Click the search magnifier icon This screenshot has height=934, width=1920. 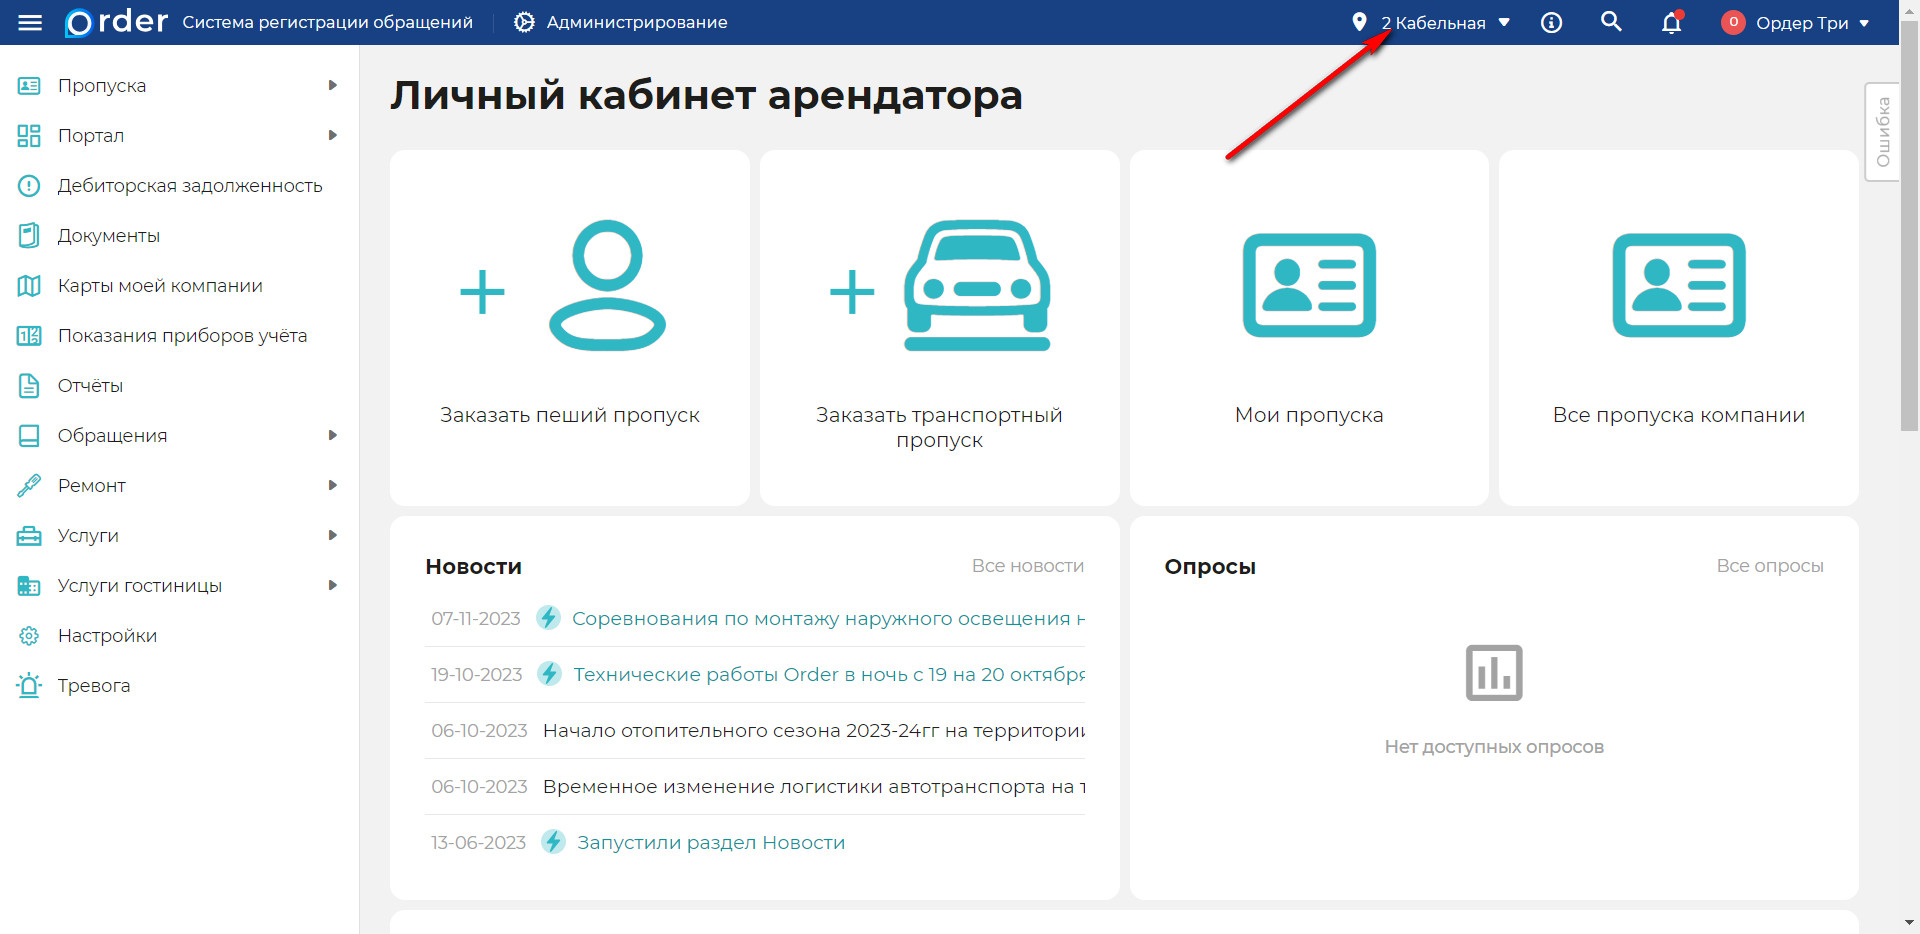point(1611,21)
